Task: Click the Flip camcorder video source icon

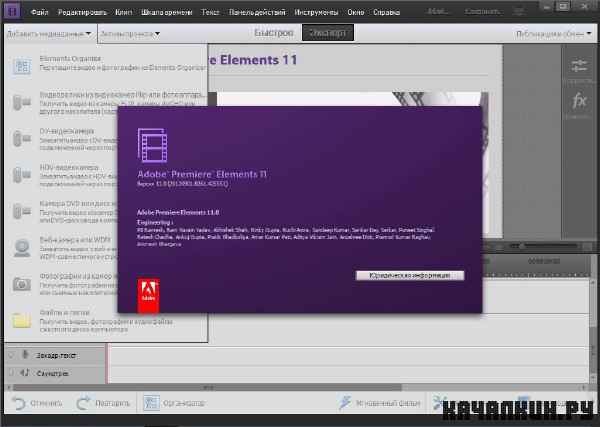Action: pyautogui.click(x=22, y=102)
